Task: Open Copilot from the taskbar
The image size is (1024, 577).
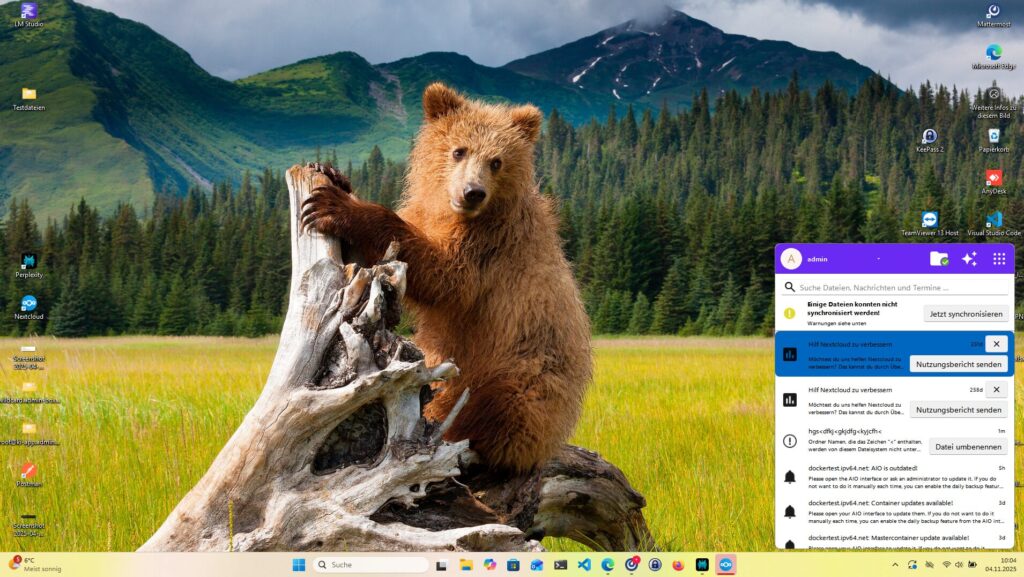Action: [x=488, y=565]
